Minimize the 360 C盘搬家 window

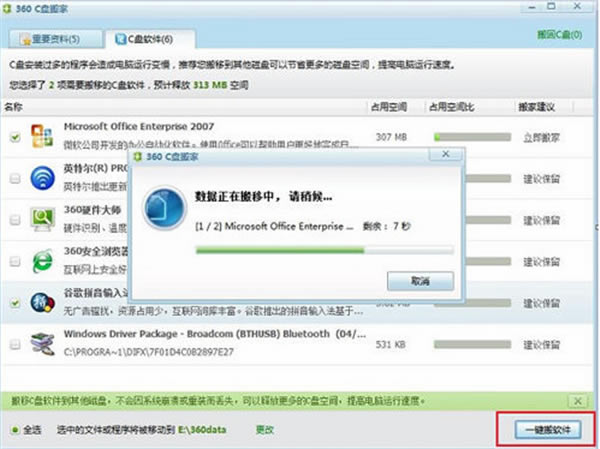coord(532,7)
